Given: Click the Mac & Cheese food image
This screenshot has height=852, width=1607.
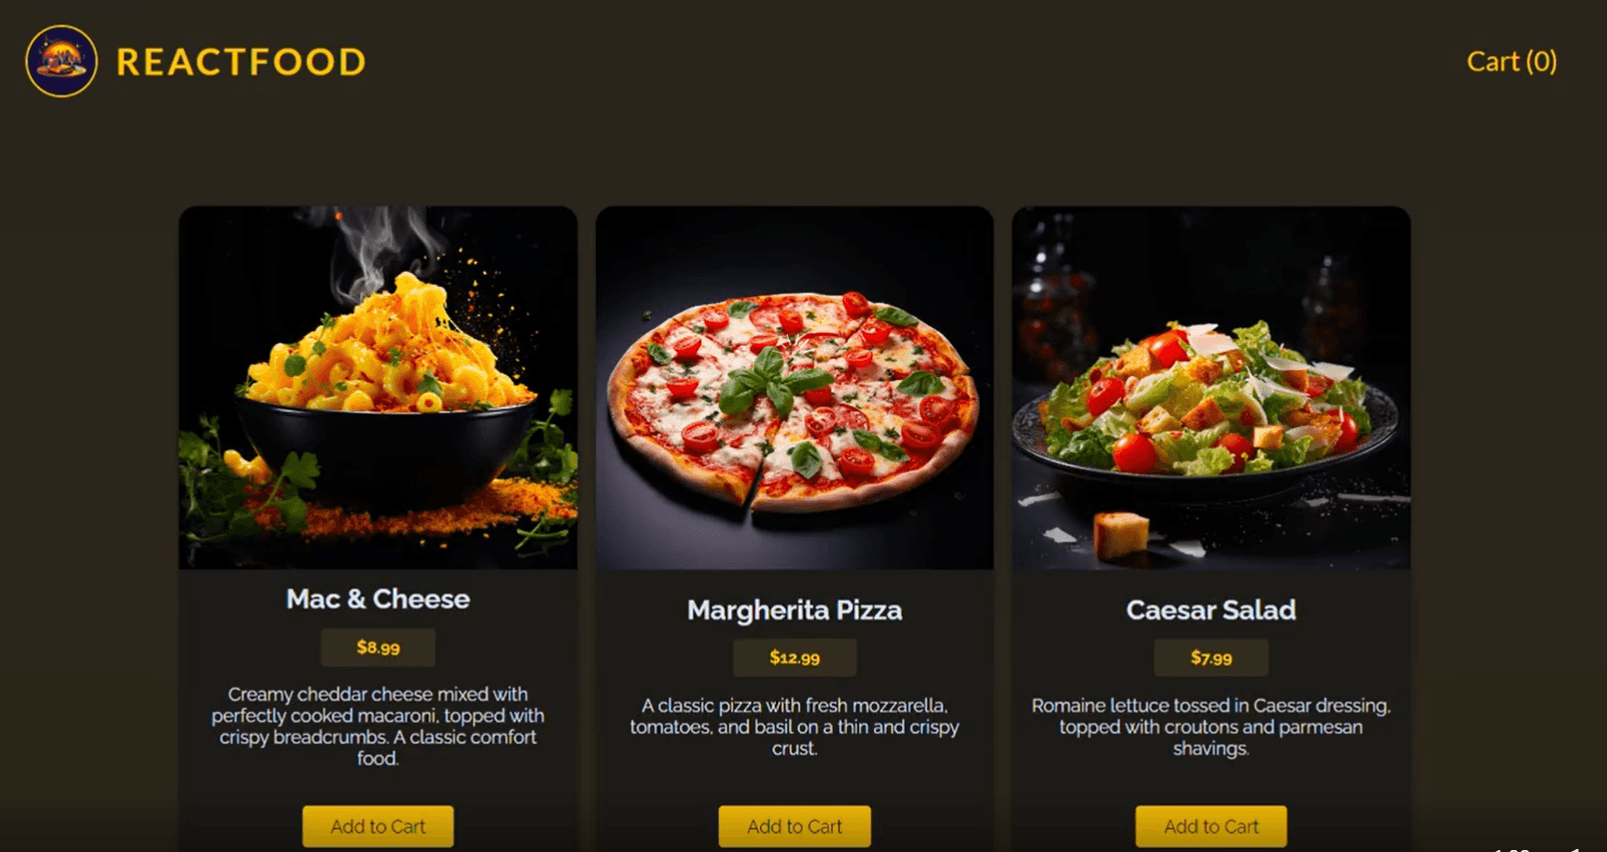Looking at the screenshot, I should pos(378,388).
